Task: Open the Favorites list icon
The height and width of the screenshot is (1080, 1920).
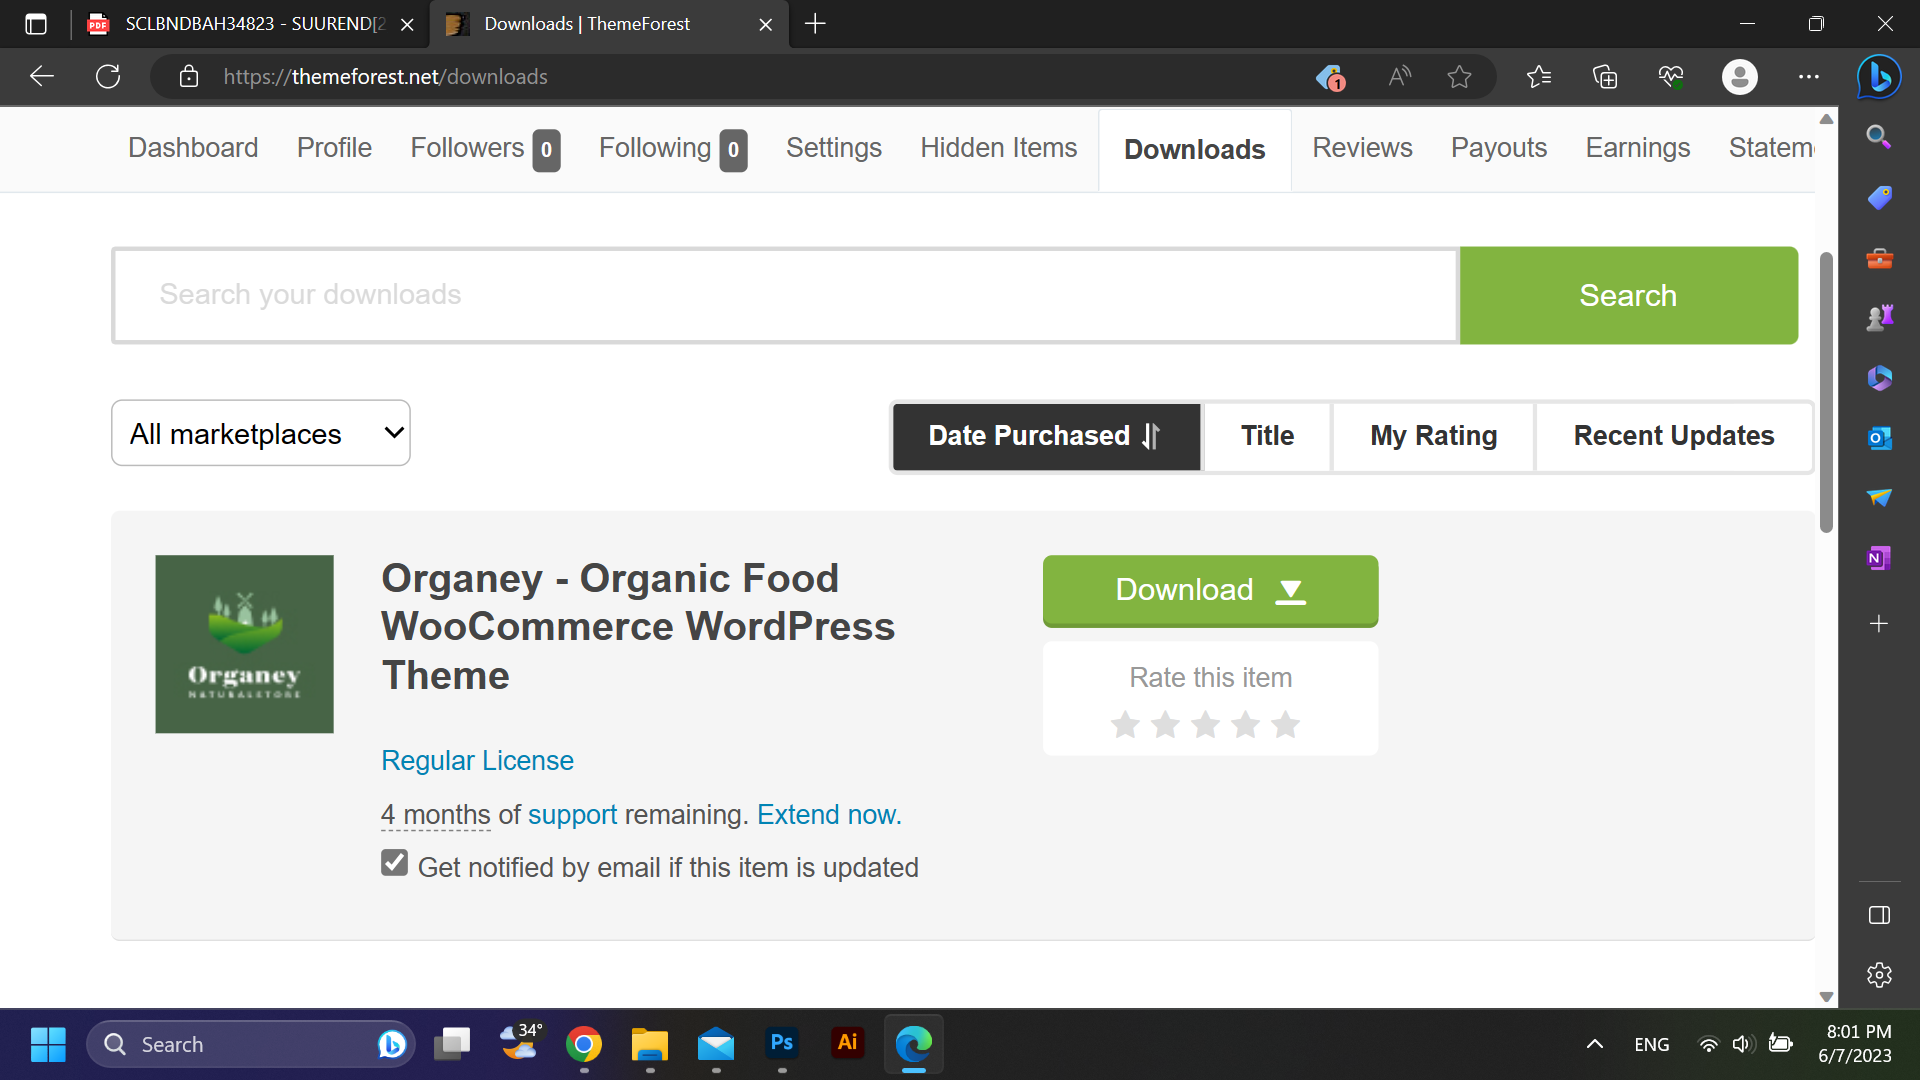Action: (x=1539, y=76)
